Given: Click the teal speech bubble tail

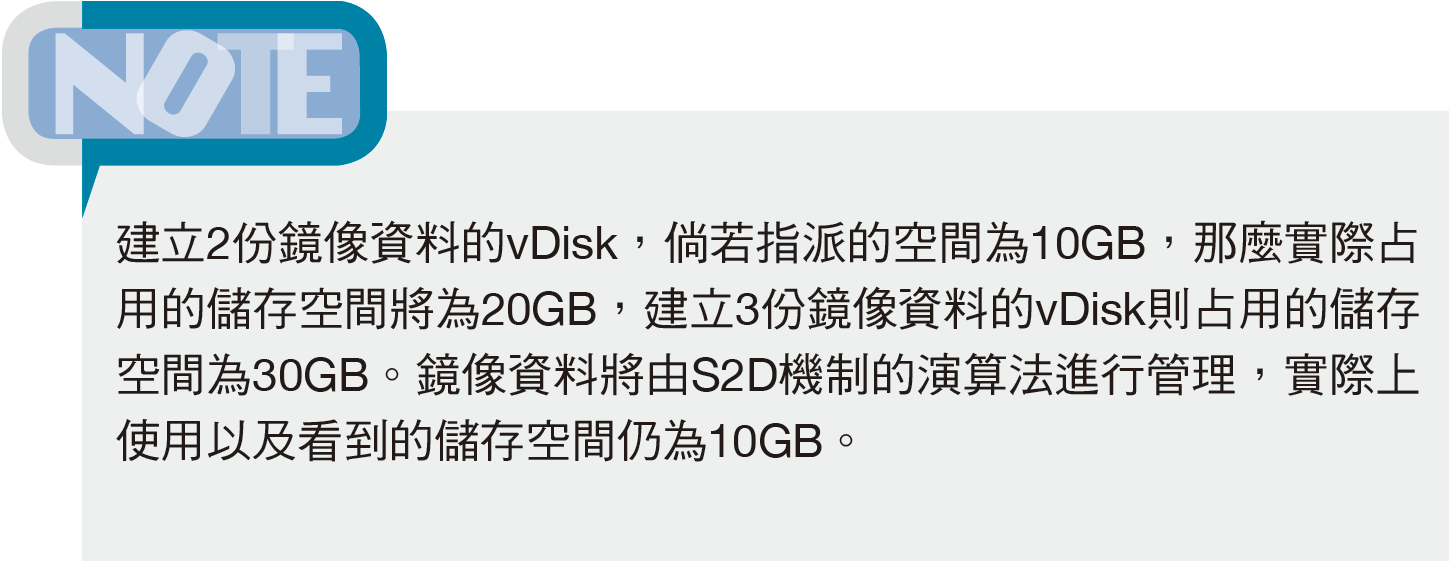Looking at the screenshot, I should [92, 188].
